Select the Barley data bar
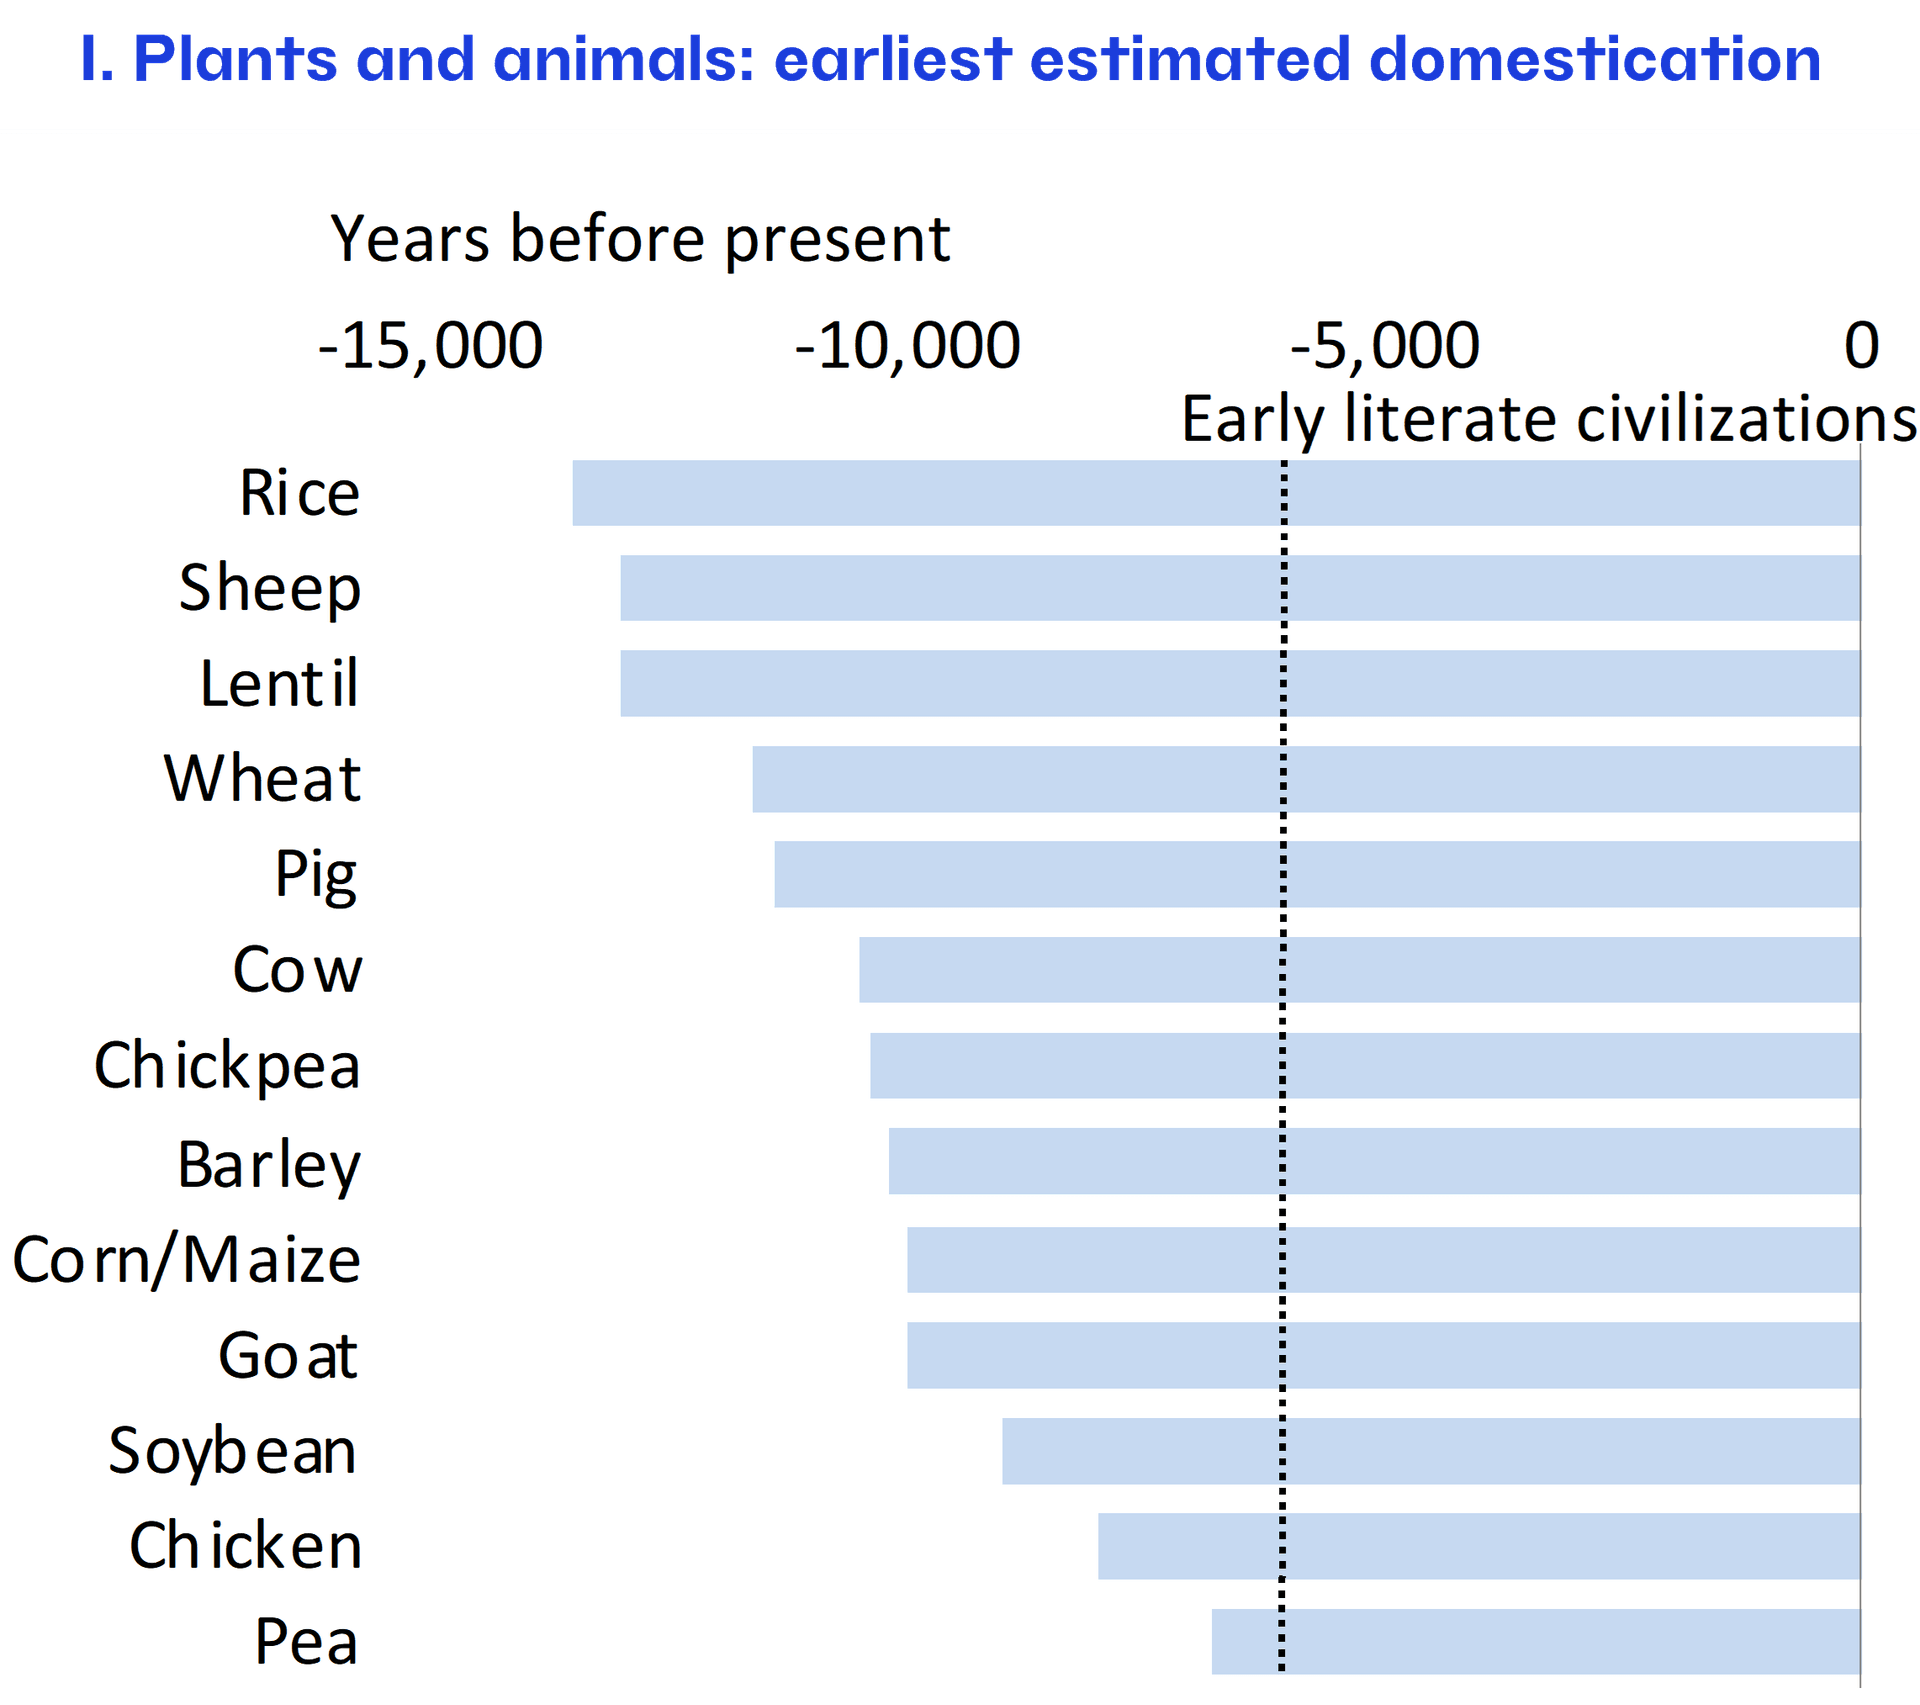Image resolution: width=1920 pixels, height=1705 pixels. [x=1375, y=1161]
